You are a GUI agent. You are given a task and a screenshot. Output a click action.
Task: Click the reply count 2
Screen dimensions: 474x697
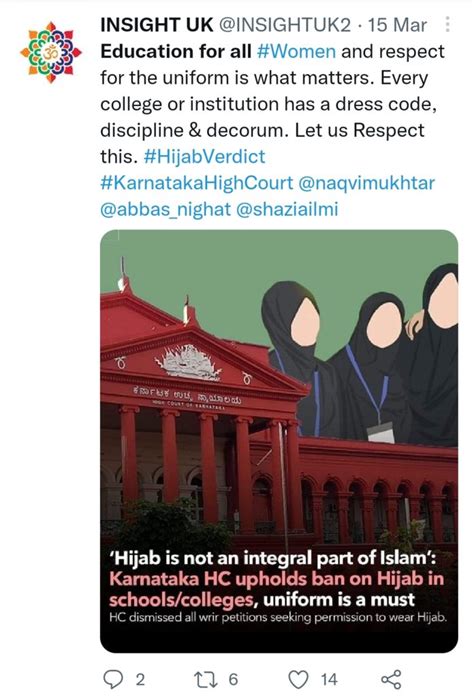click(x=140, y=680)
